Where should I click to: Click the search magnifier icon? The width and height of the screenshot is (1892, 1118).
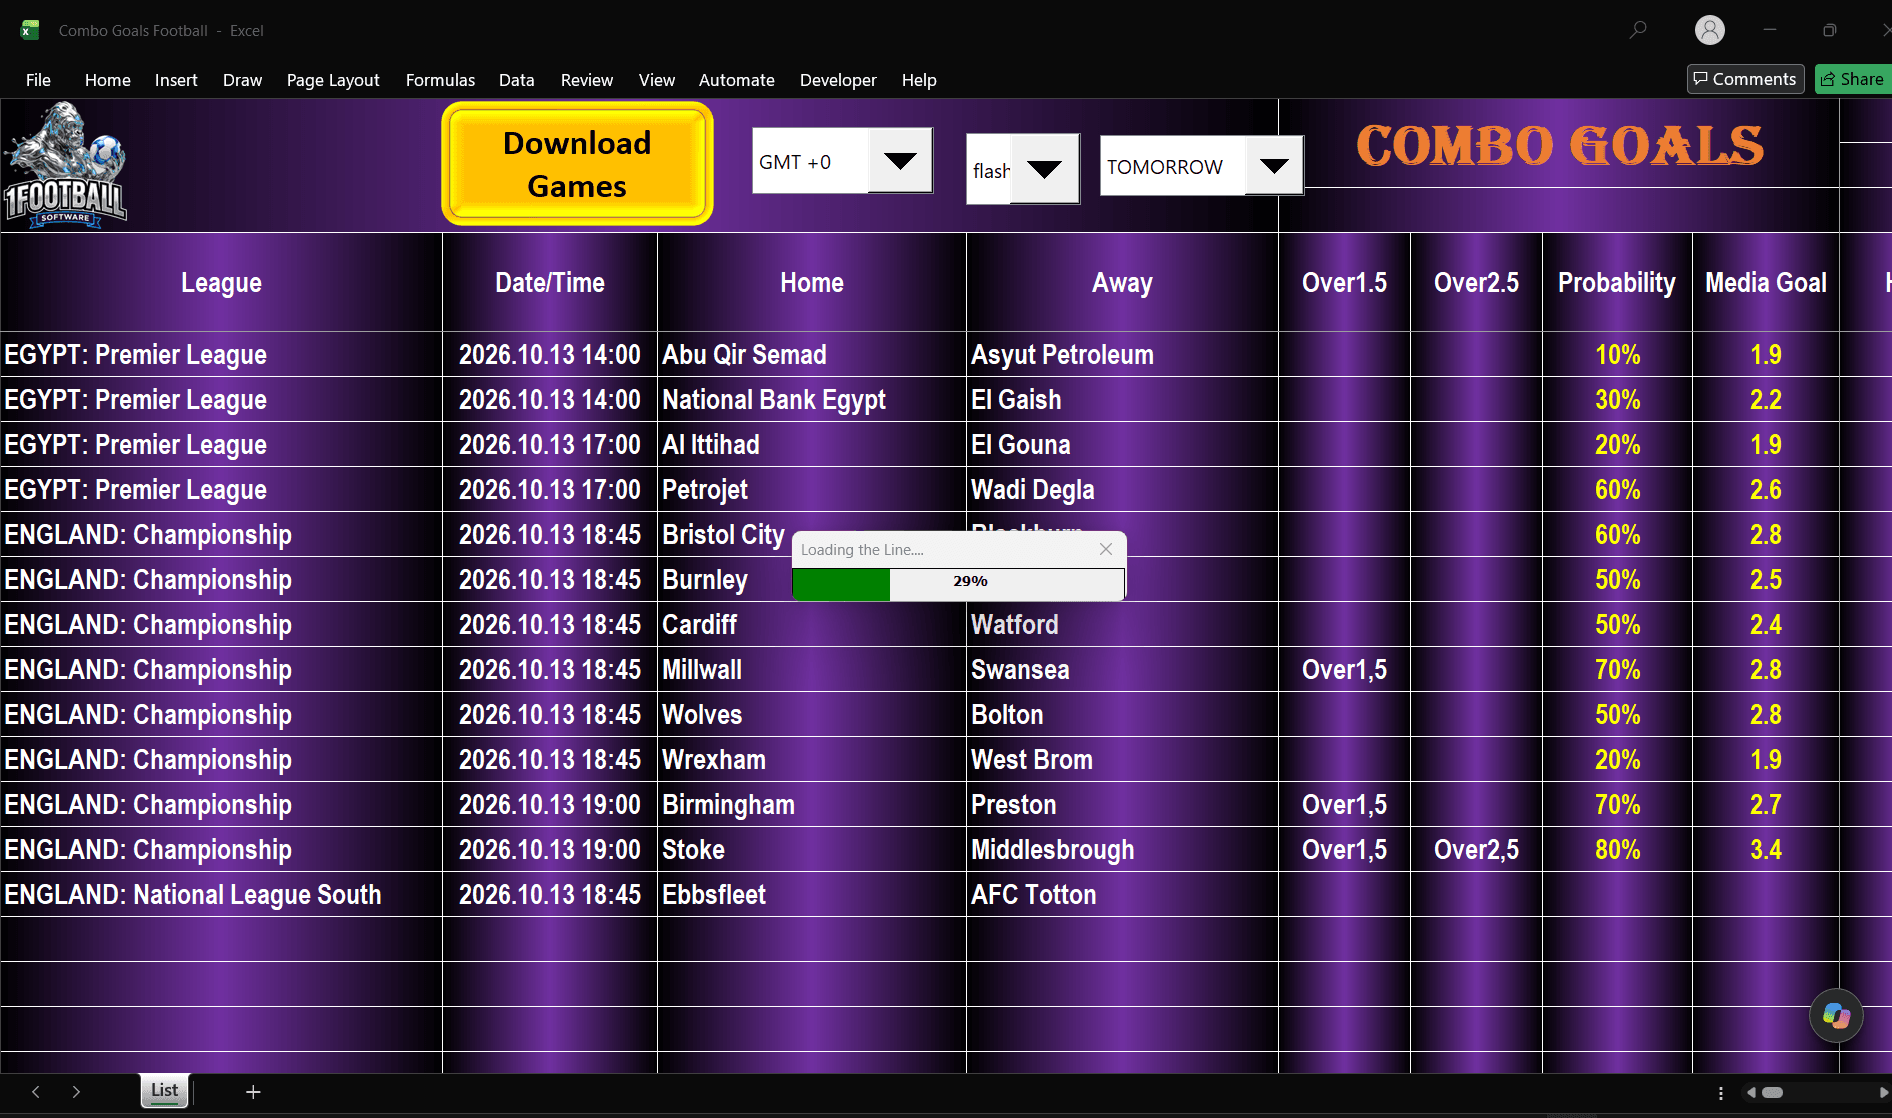1638,30
